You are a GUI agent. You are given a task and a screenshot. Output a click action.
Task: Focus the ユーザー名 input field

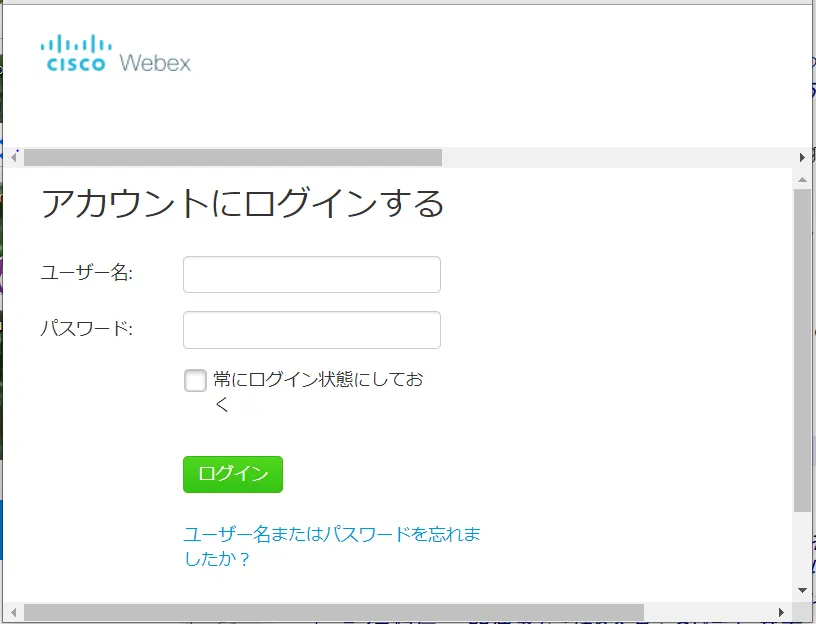click(x=311, y=274)
